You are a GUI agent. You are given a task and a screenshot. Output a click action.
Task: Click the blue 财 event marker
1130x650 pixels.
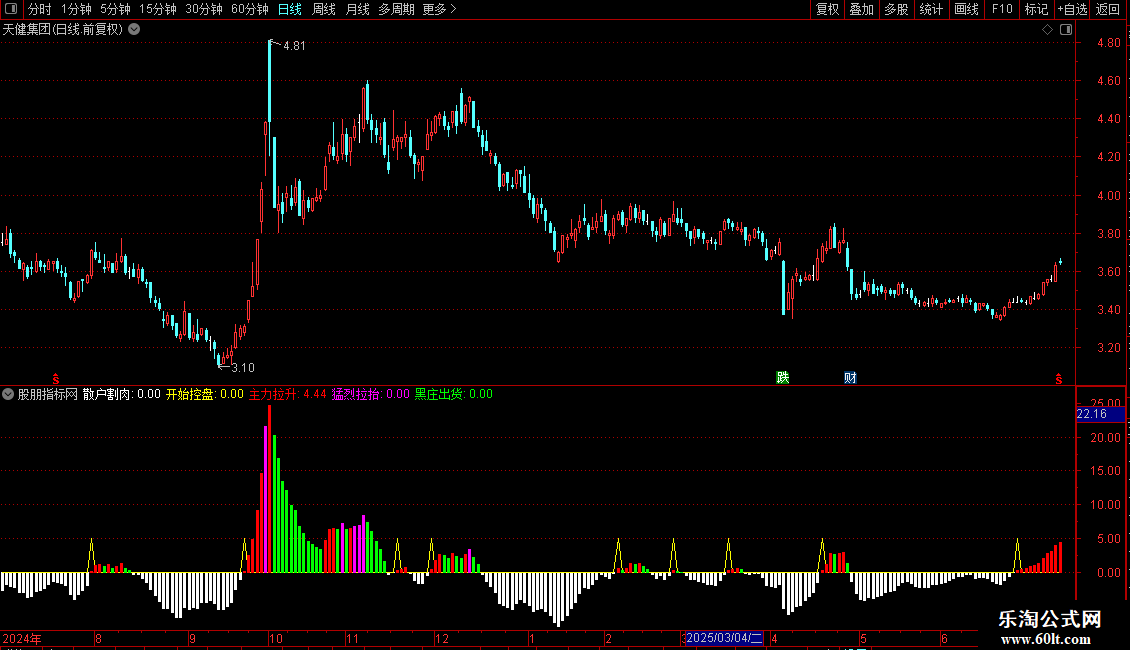tap(850, 378)
